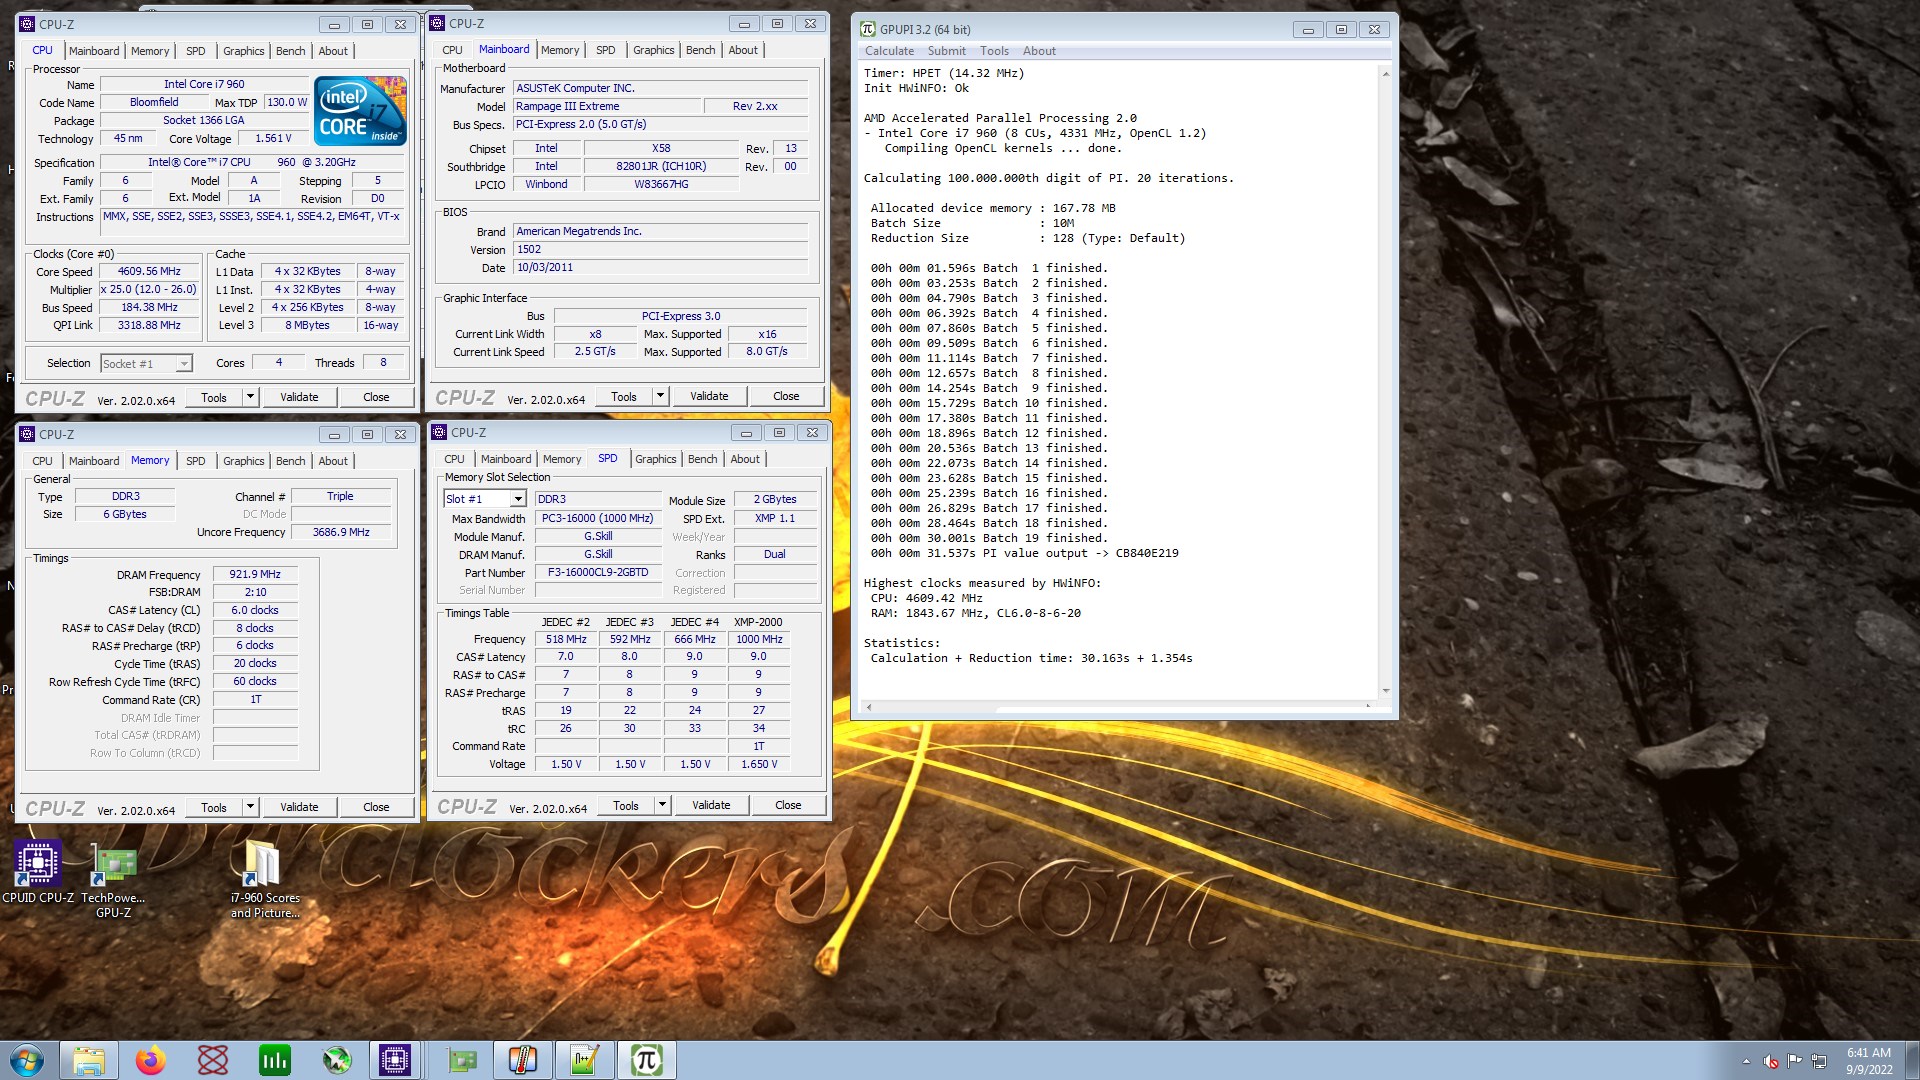Click the SPD-tab CPU-Z window's title-bar icon
Screen dimensions: 1920x1080
click(439, 433)
